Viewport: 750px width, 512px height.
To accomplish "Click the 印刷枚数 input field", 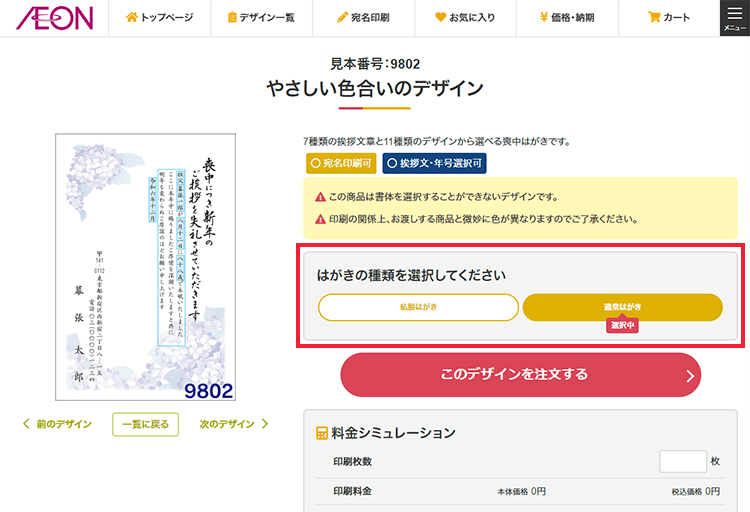I will tap(683, 461).
